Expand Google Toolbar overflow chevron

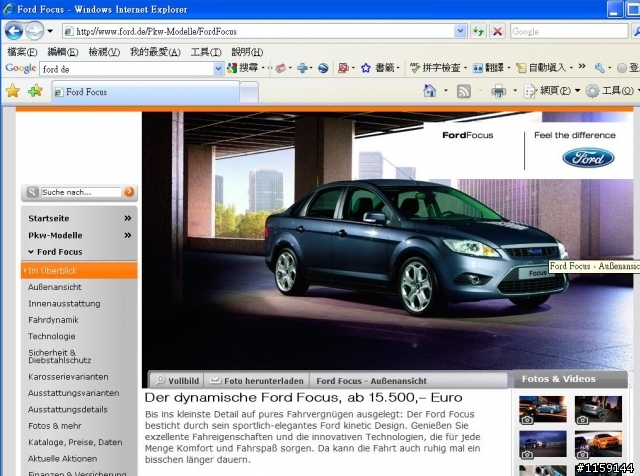click(x=582, y=66)
